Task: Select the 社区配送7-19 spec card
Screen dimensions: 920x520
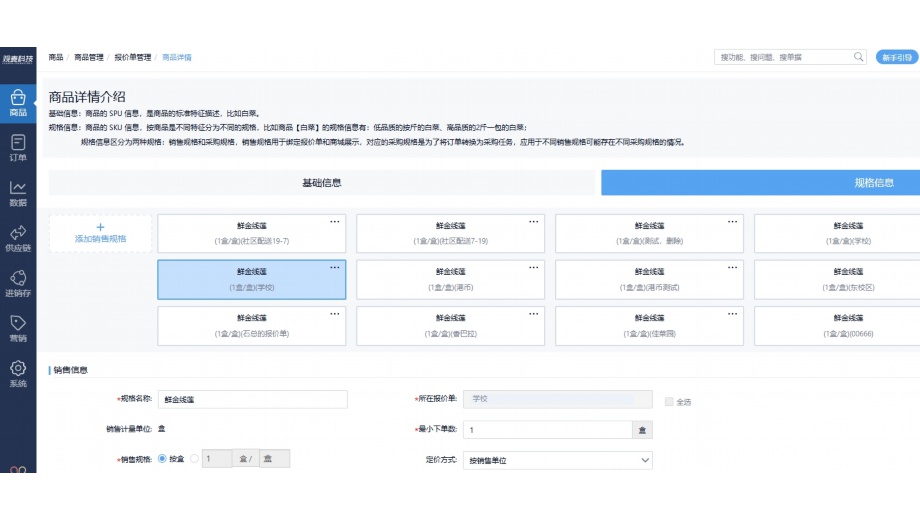Action: [x=451, y=234]
